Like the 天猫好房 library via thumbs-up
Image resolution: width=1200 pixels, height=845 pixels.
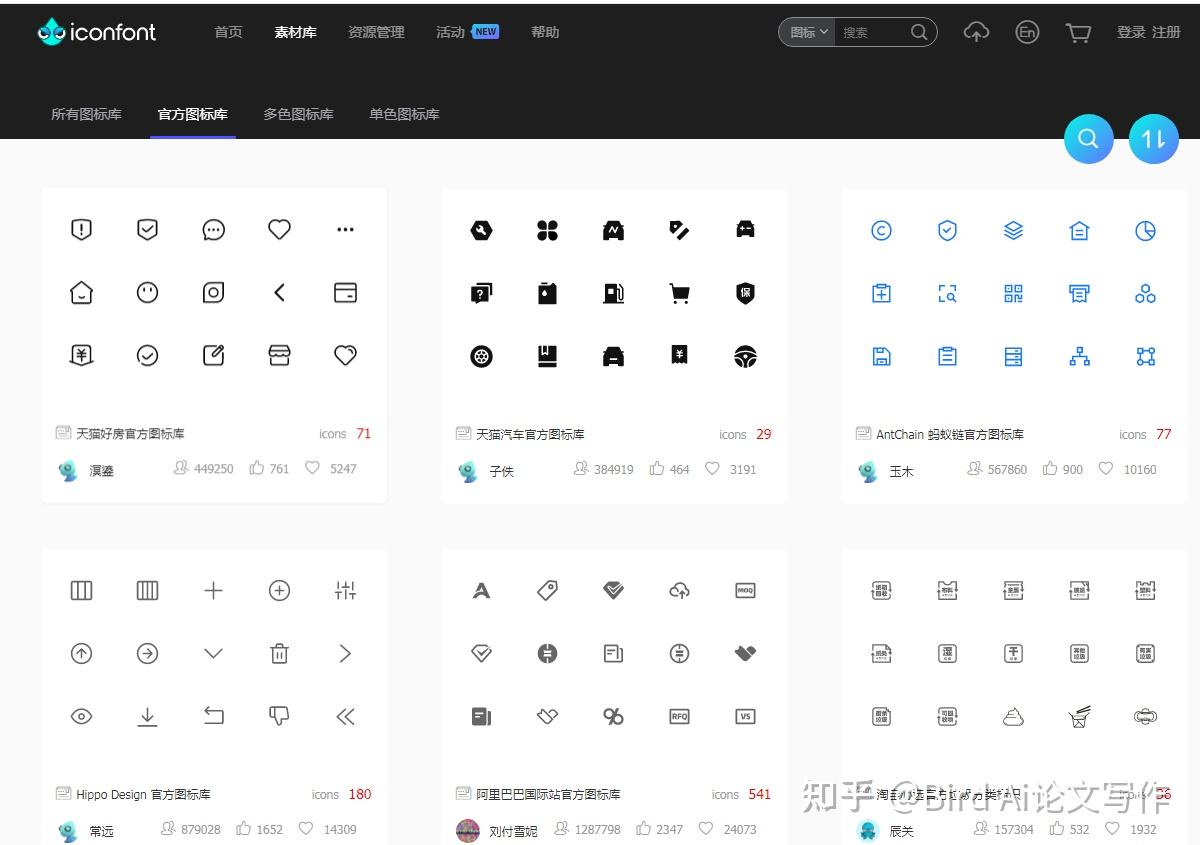257,467
